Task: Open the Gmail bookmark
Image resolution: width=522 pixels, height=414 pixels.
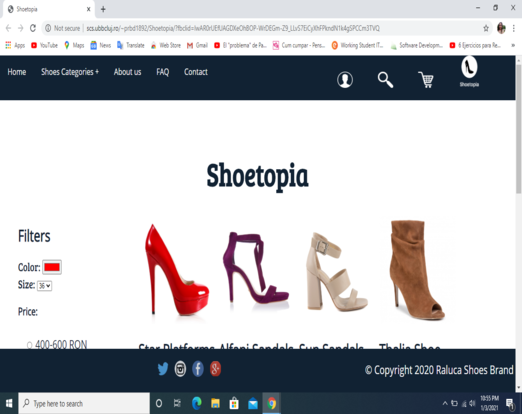Action: pyautogui.click(x=197, y=45)
